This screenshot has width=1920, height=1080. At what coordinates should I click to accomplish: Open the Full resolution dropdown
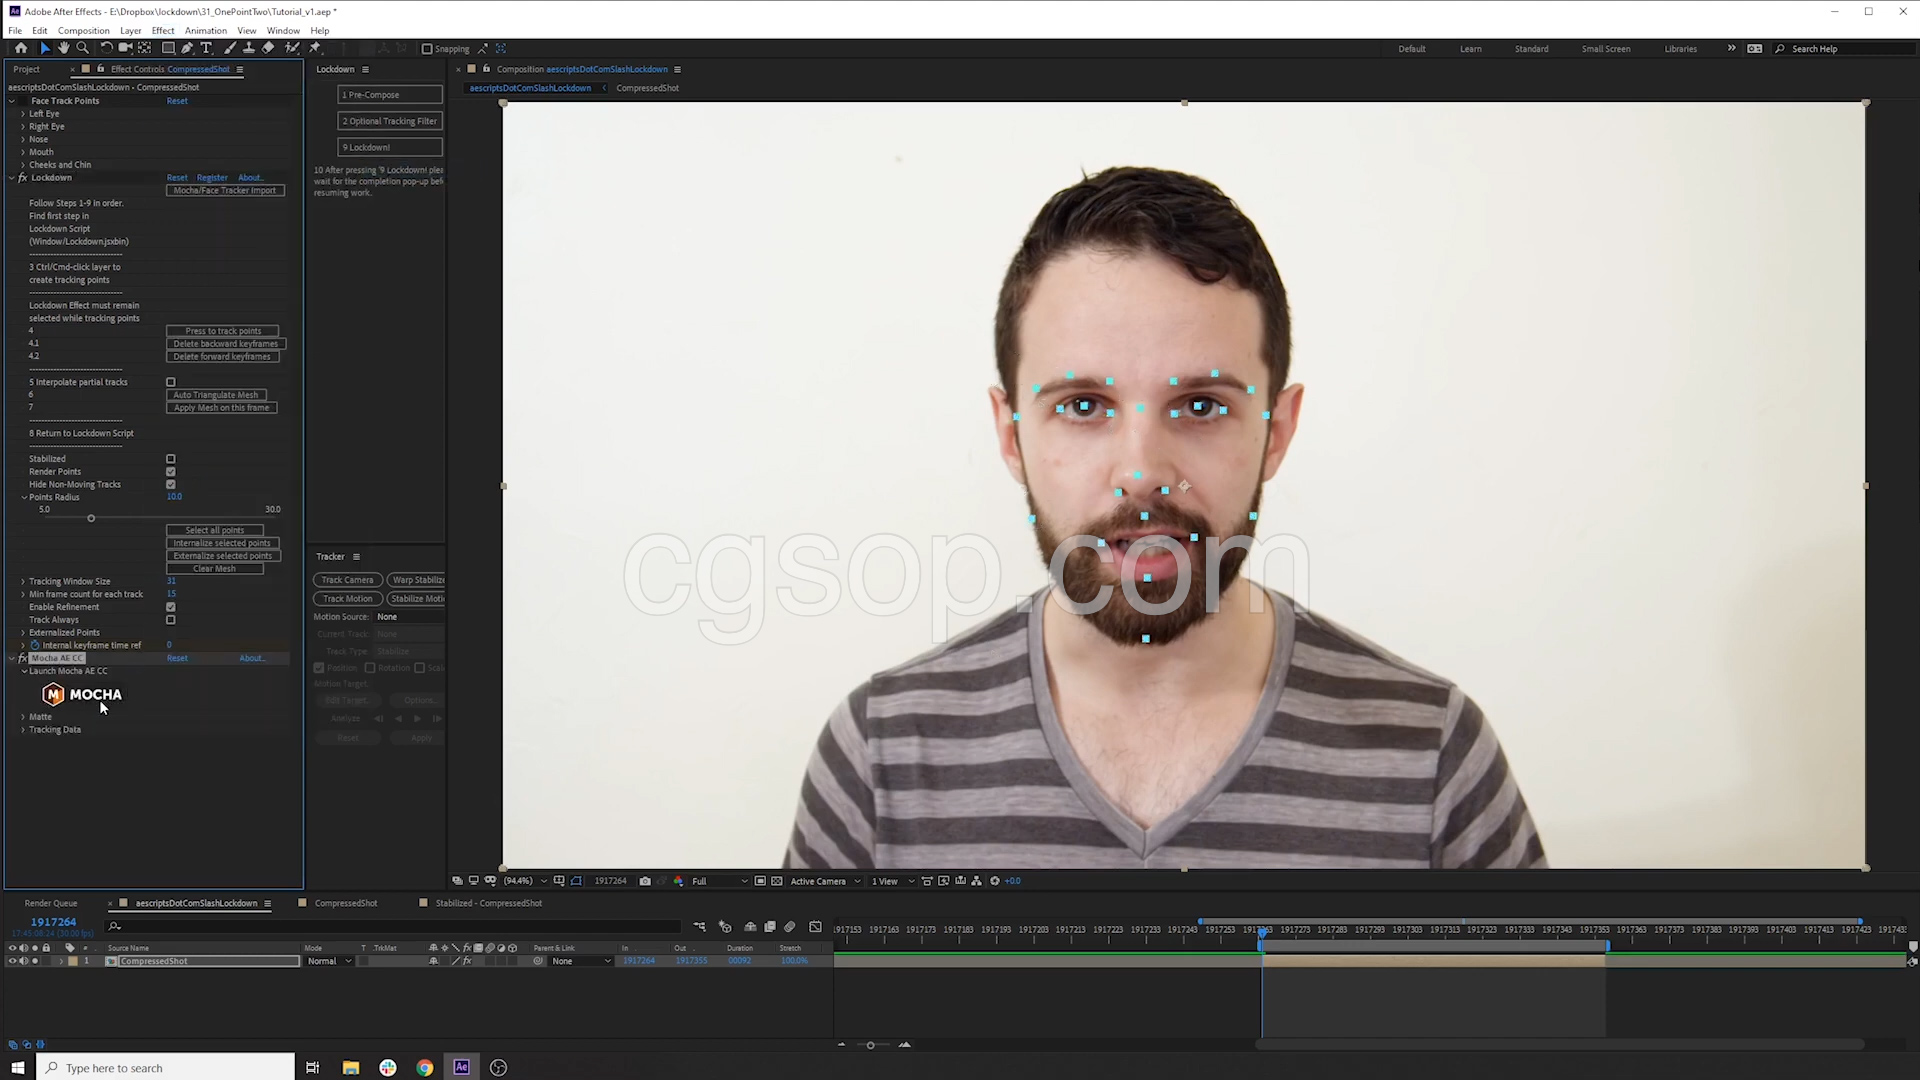point(719,881)
